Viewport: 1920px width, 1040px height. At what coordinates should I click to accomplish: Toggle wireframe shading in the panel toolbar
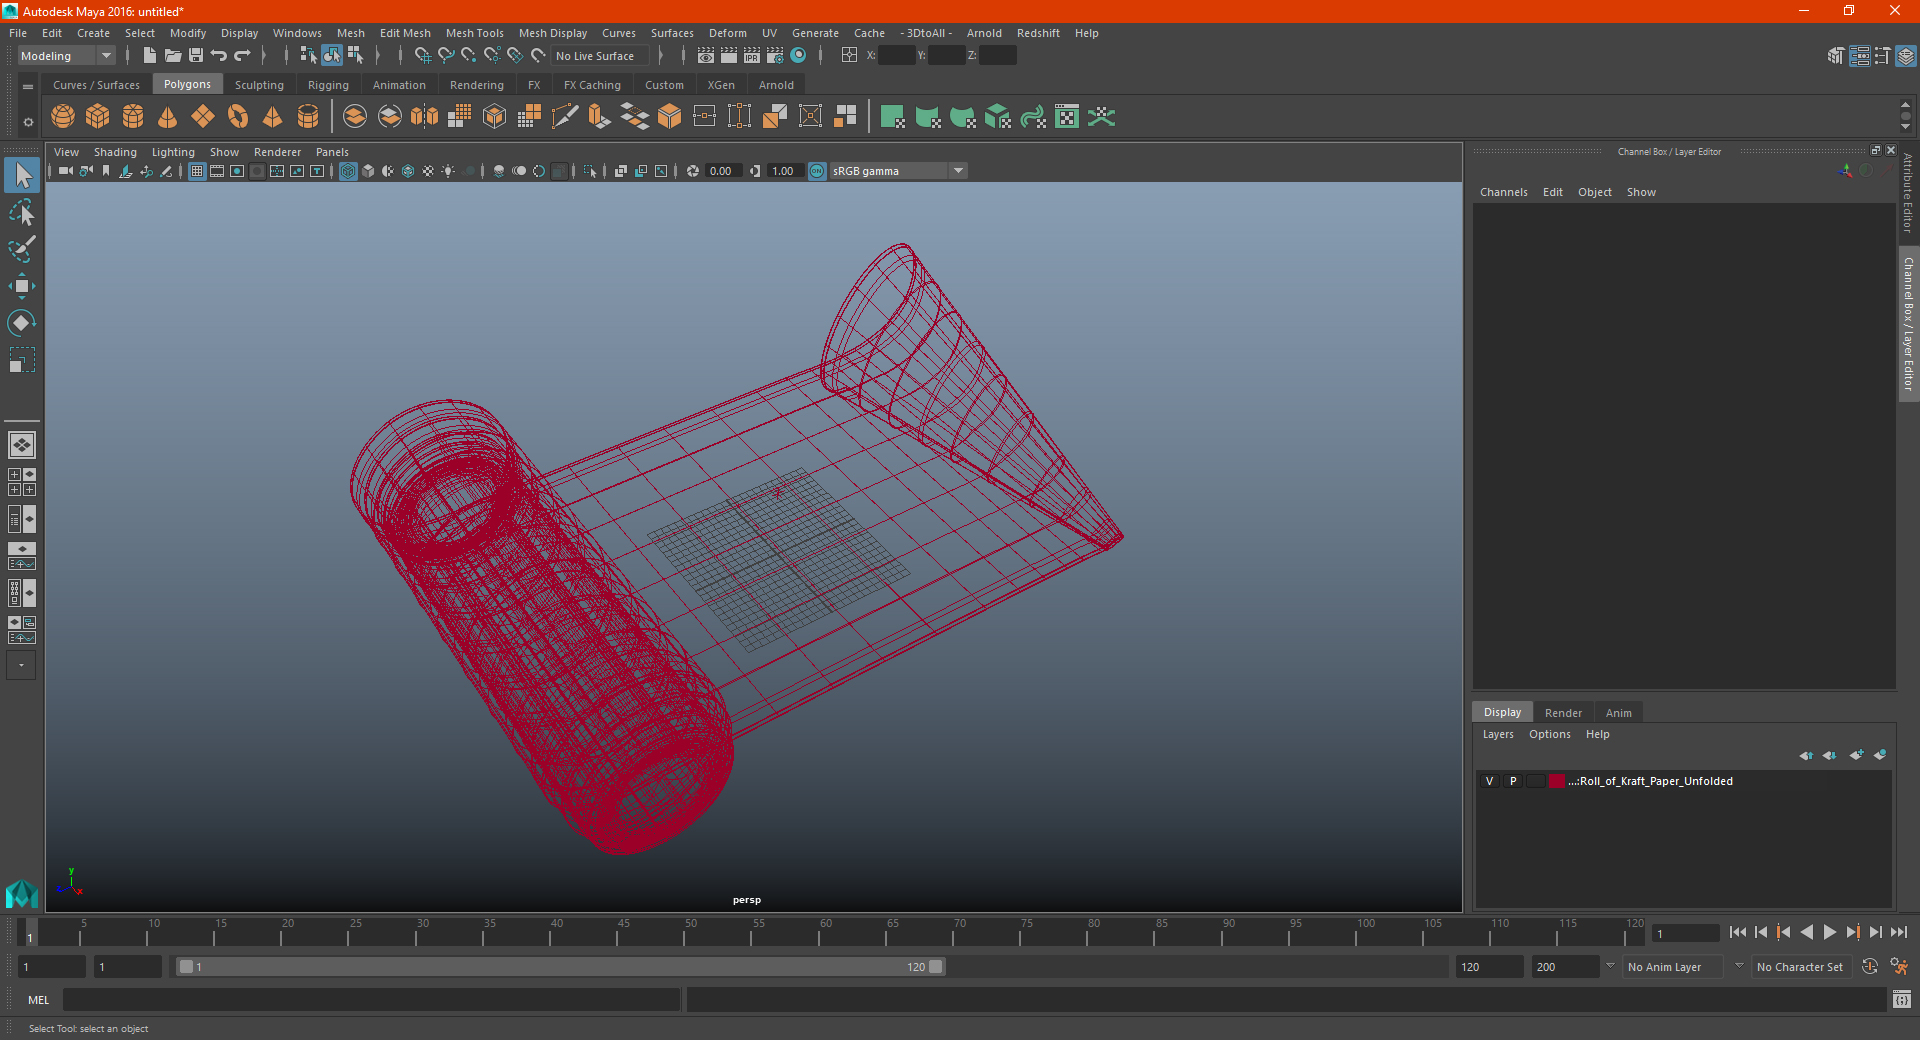coord(348,171)
